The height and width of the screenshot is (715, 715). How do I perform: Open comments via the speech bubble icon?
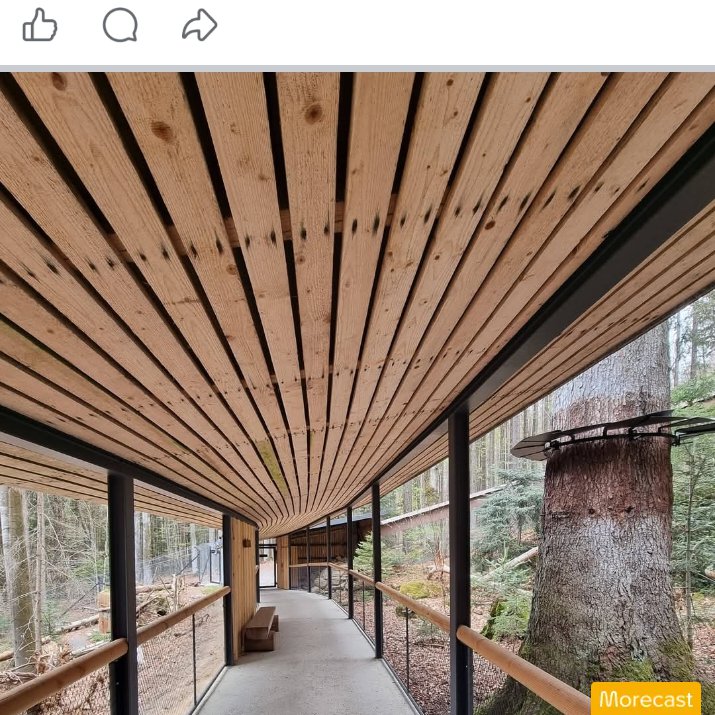tap(120, 25)
